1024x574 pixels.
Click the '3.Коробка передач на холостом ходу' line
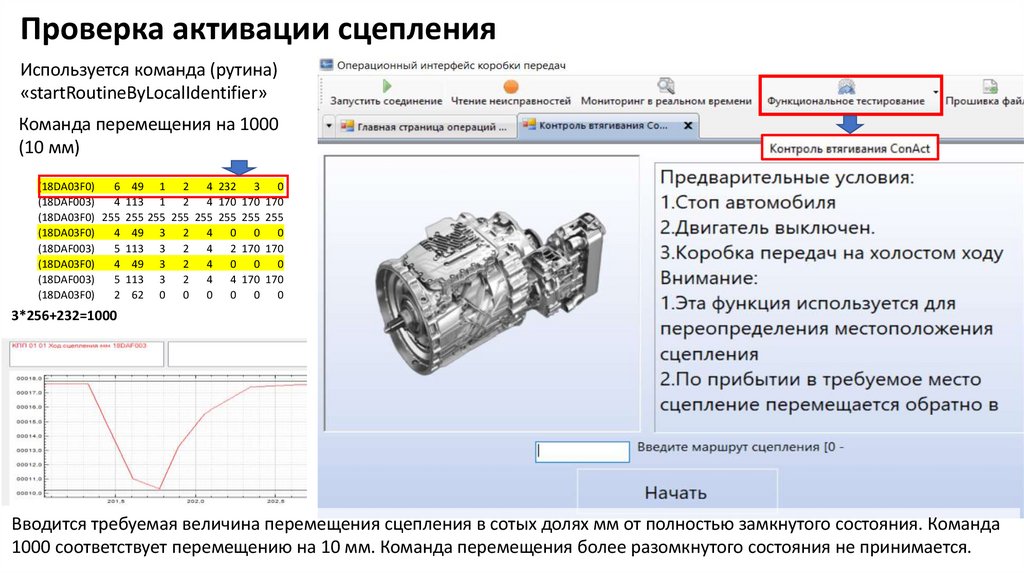(x=831, y=253)
